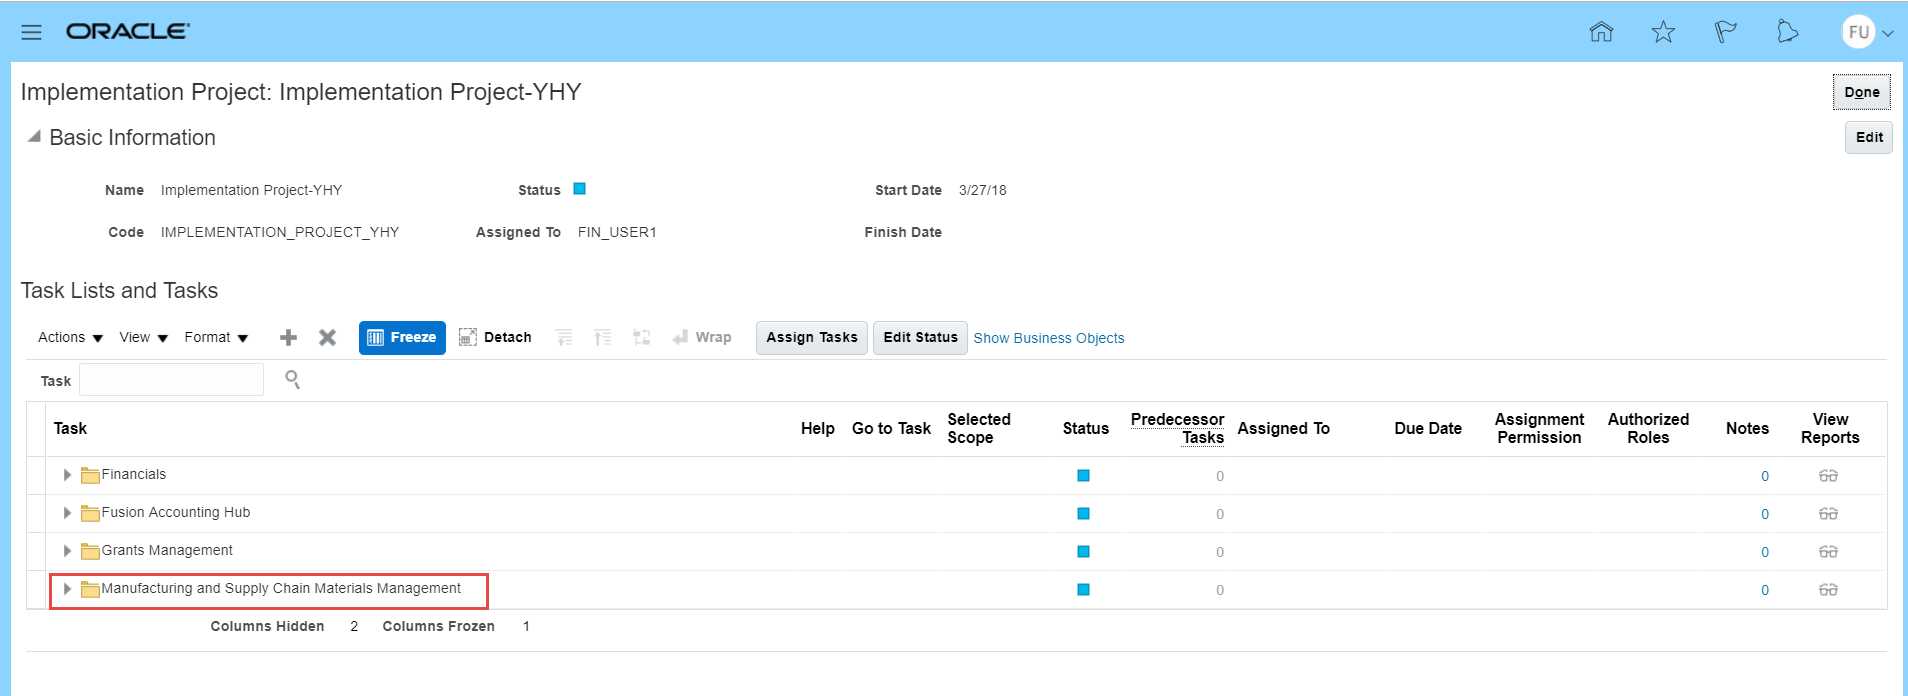This screenshot has width=1908, height=696.
Task: Click the Edit button
Action: pos(1868,137)
